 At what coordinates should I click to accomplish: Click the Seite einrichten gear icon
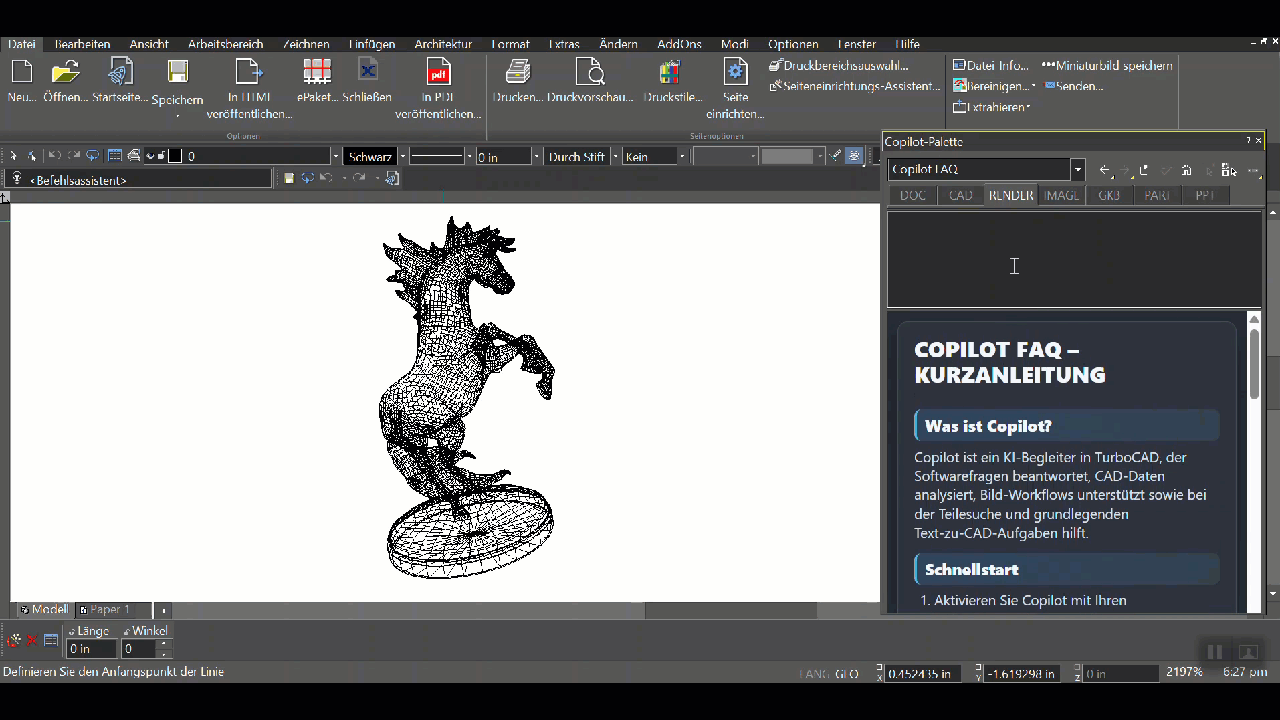coord(736,72)
